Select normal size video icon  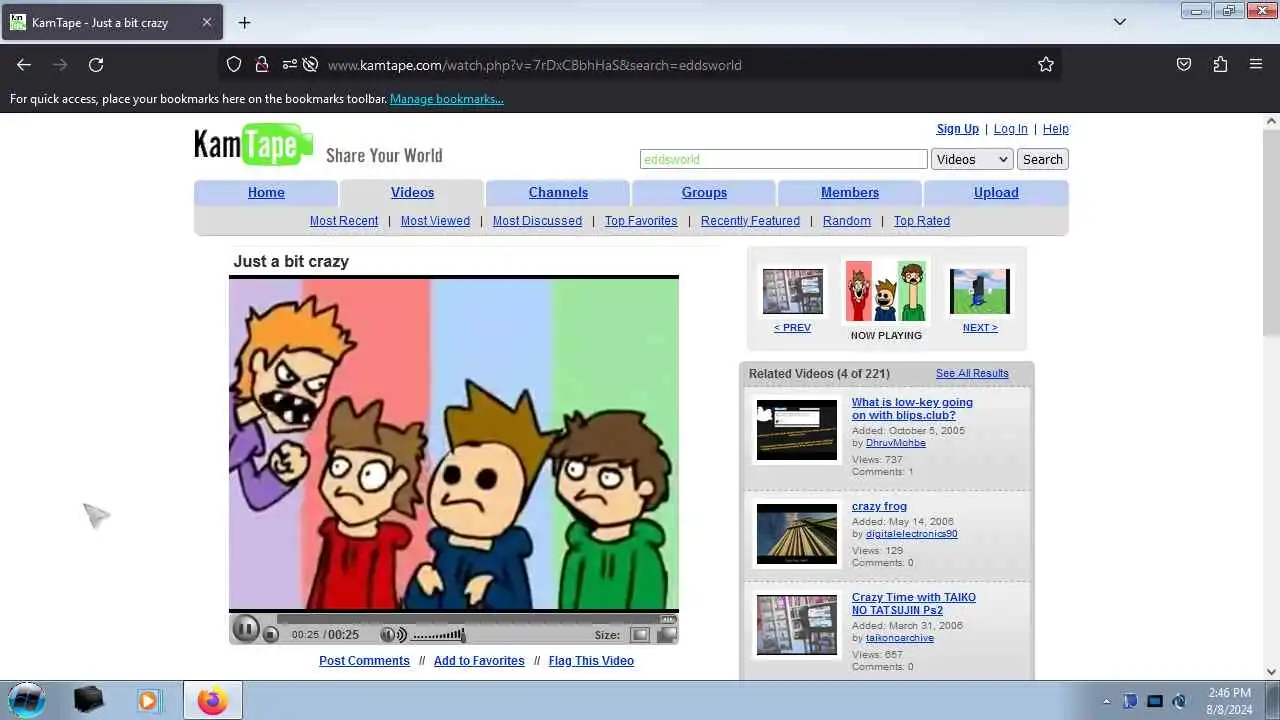[640, 635]
